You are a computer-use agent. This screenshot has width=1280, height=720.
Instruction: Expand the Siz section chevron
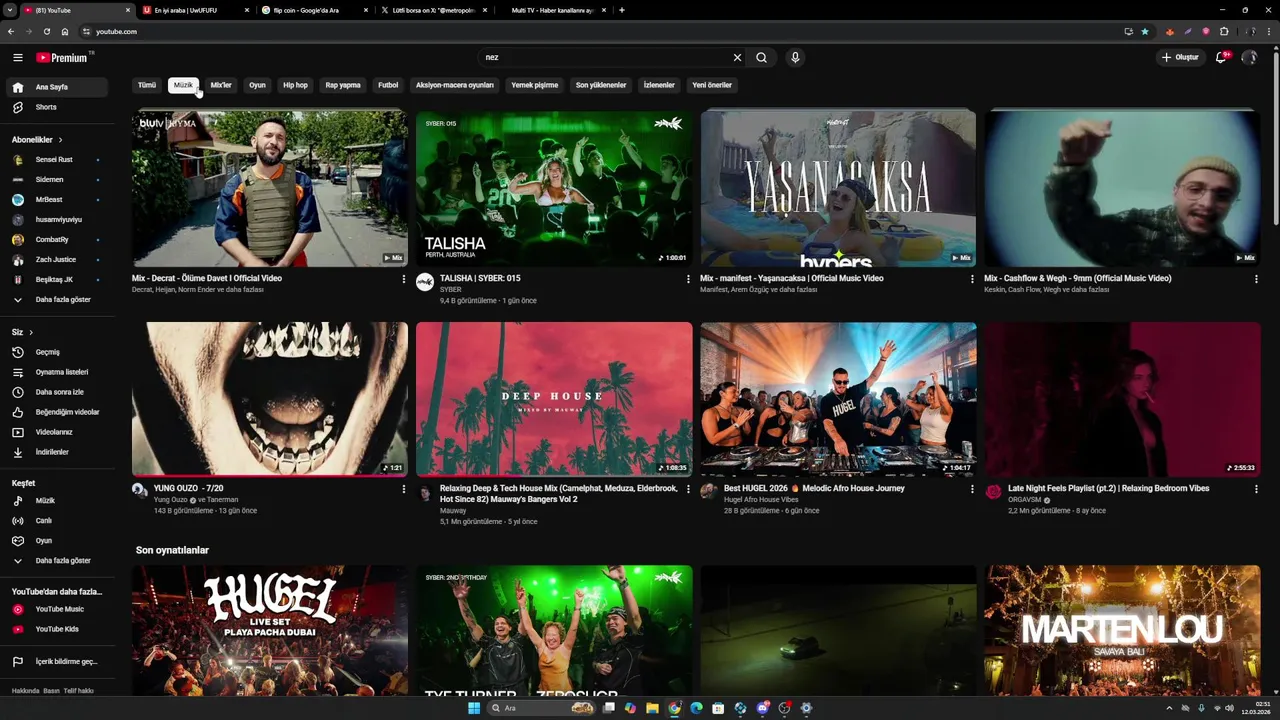31,332
